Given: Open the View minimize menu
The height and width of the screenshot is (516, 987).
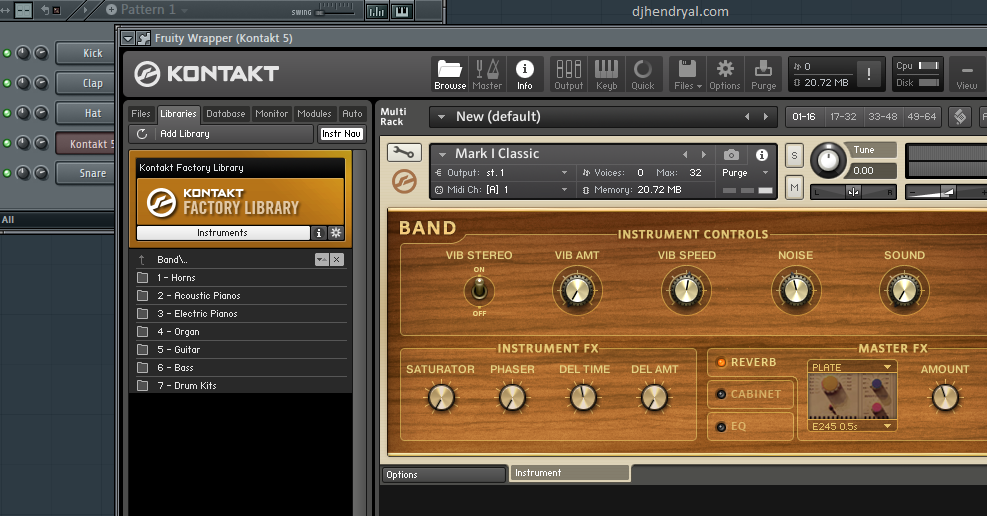Looking at the screenshot, I should click(x=967, y=74).
